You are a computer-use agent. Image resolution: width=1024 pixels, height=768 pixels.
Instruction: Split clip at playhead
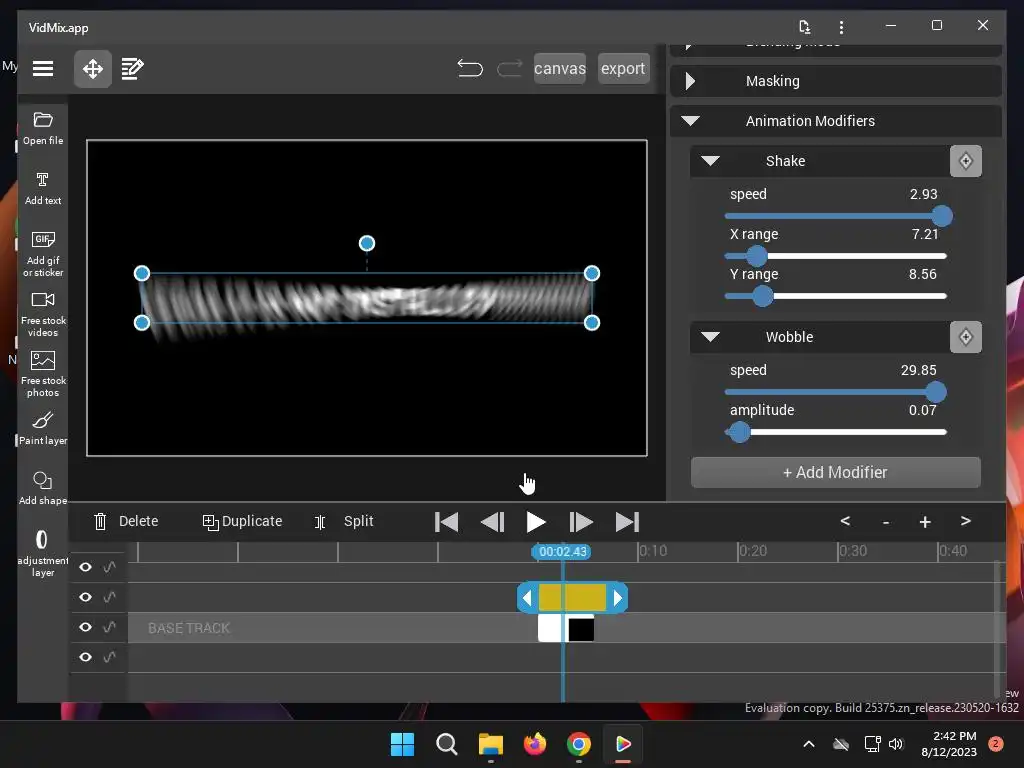[x=344, y=521]
